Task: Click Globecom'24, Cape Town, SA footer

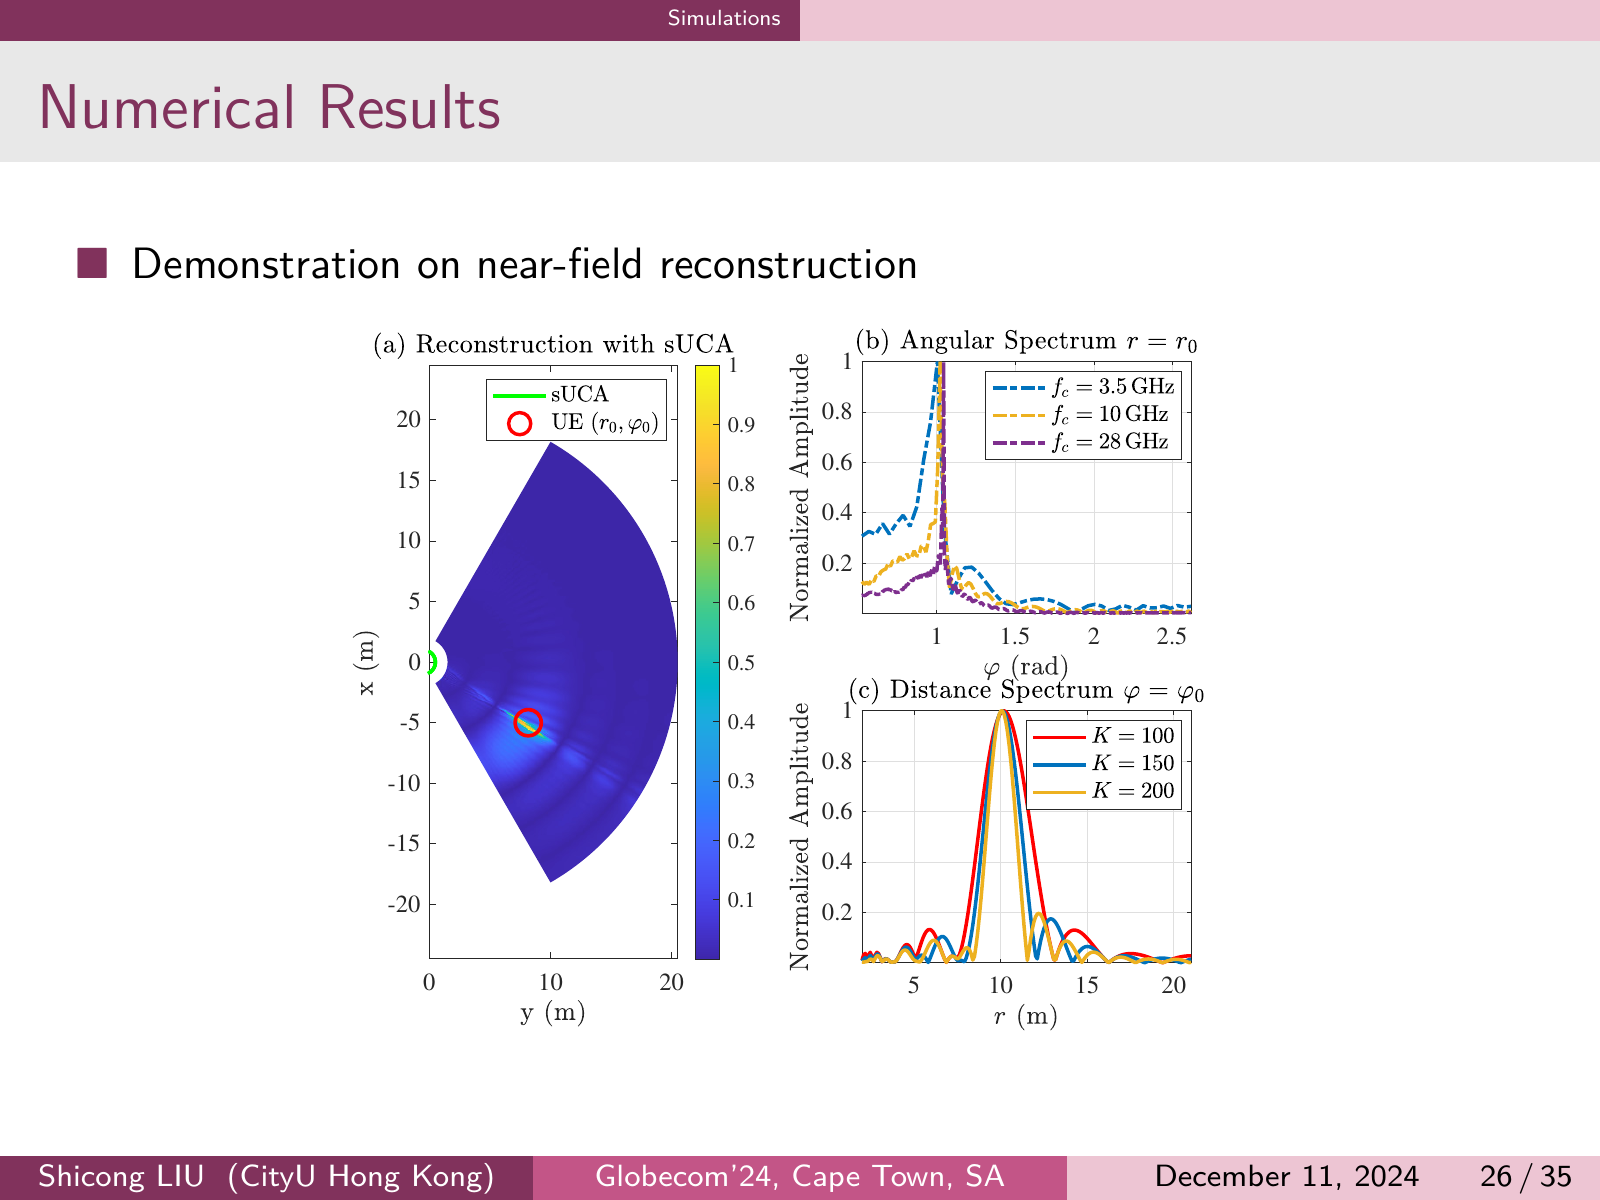Action: click(800, 1177)
